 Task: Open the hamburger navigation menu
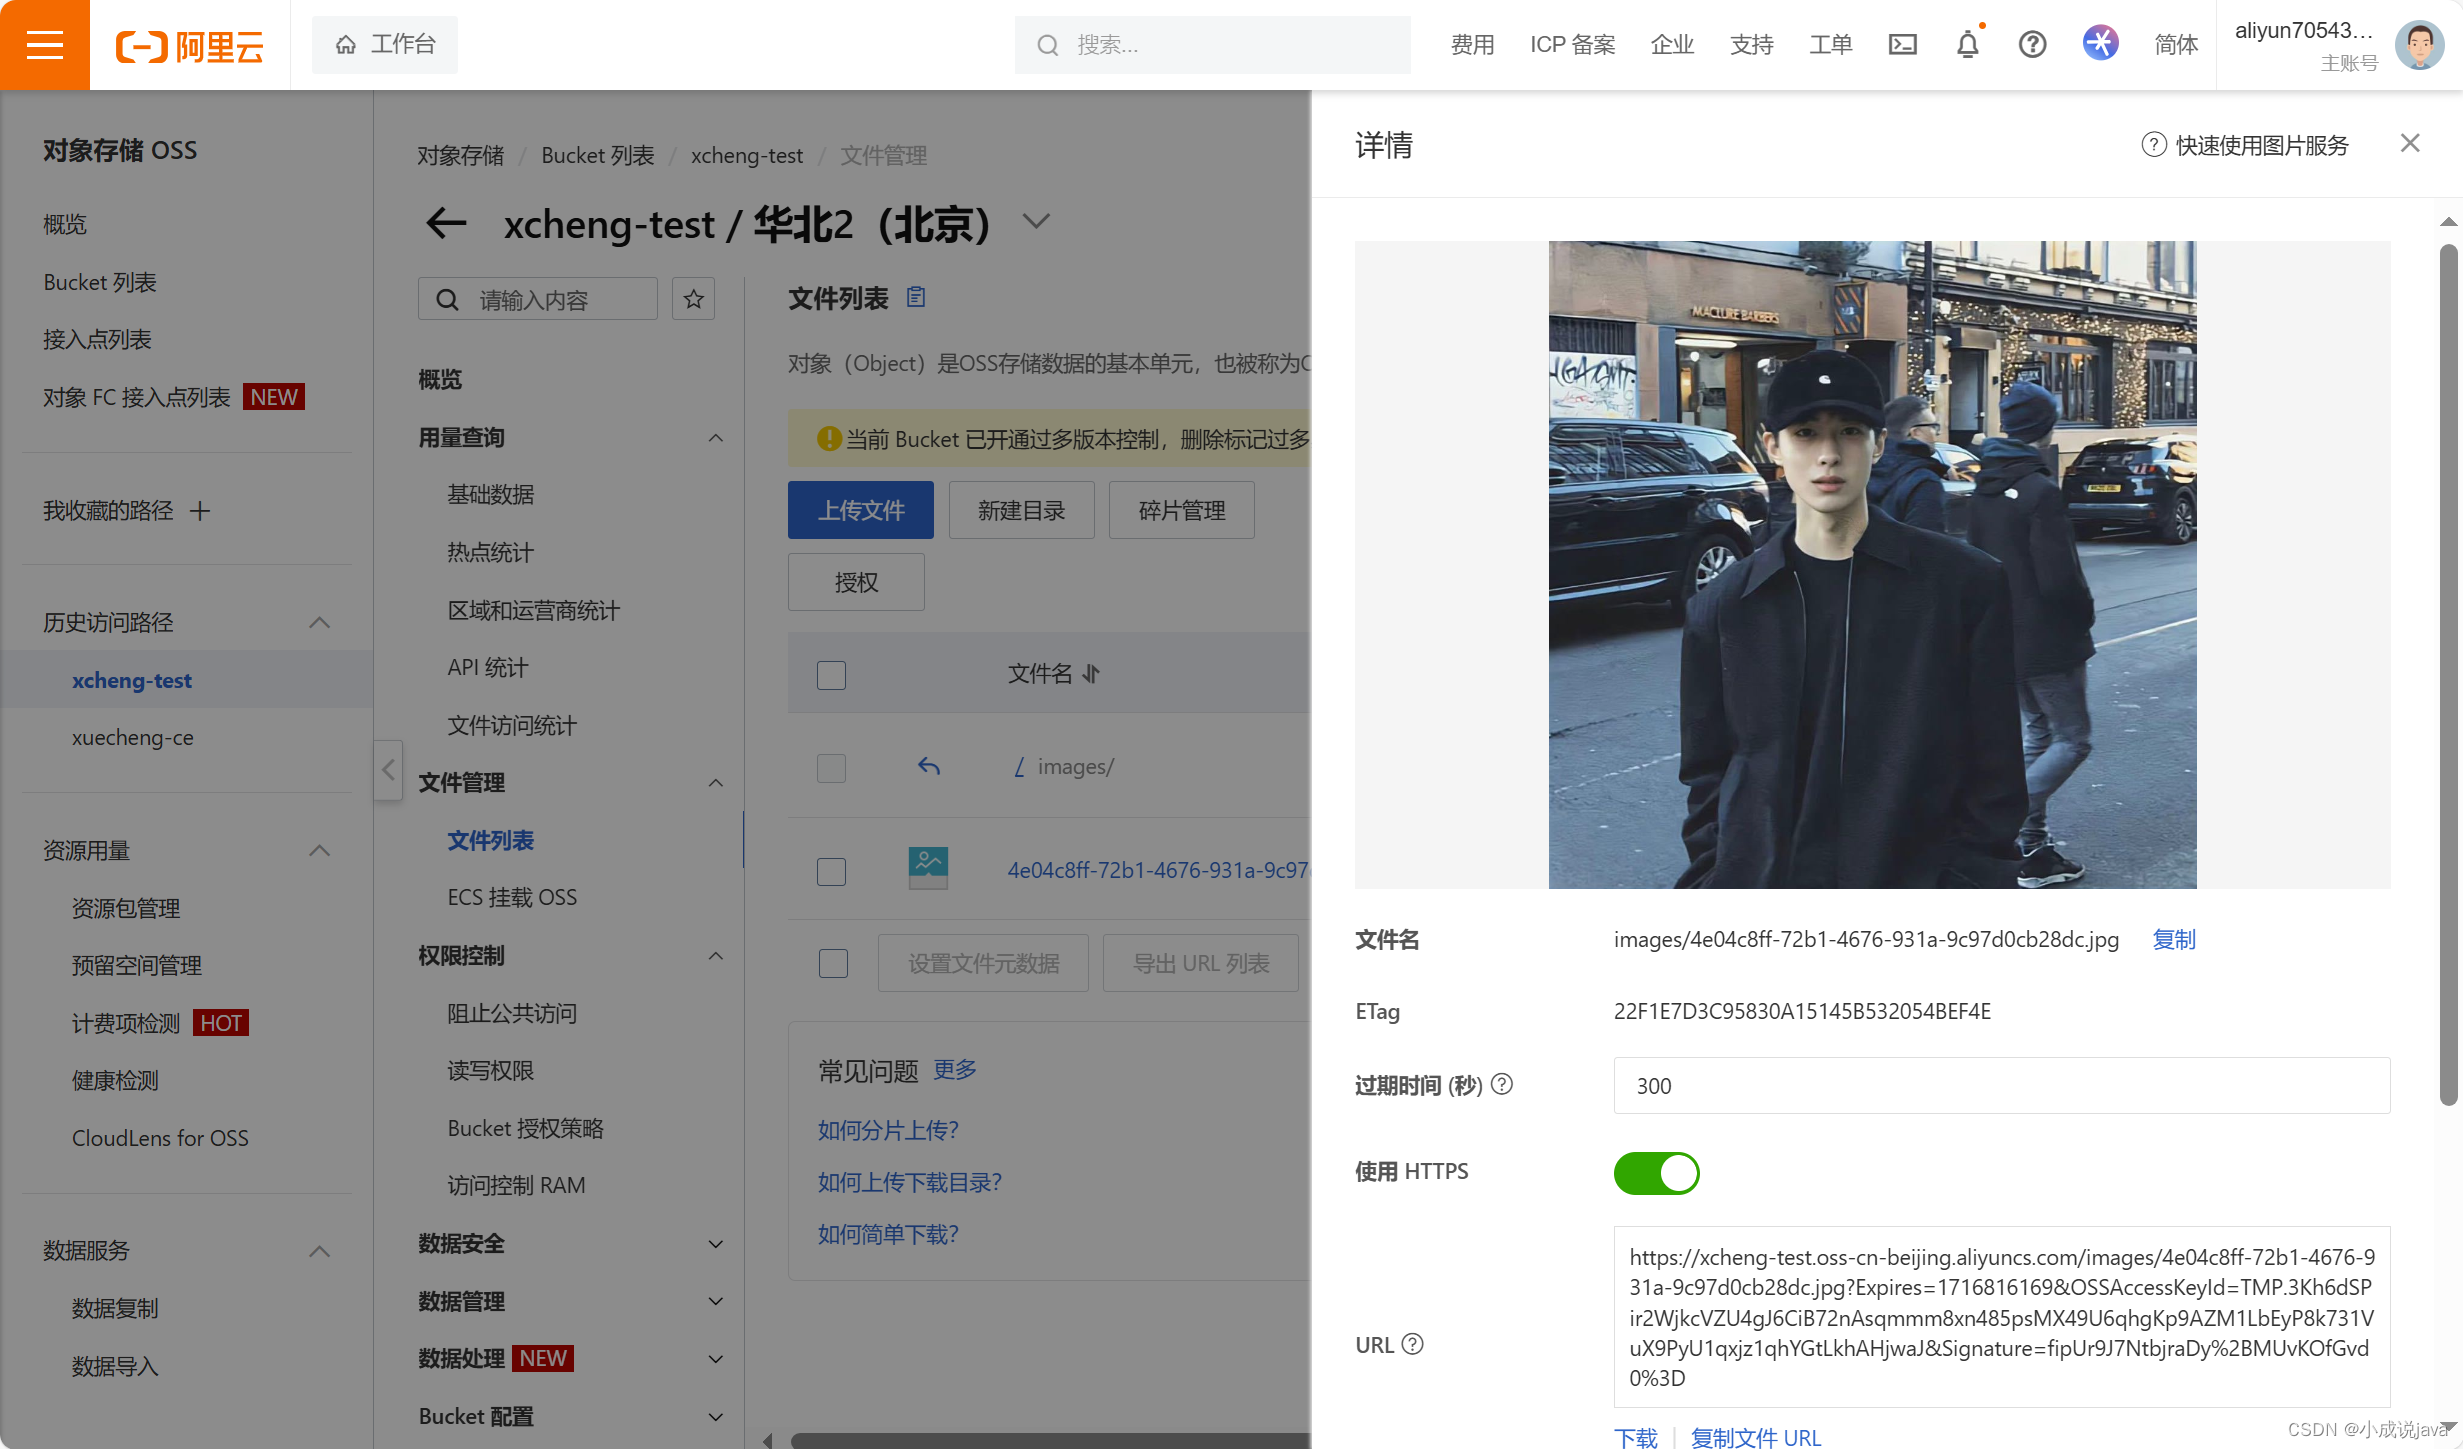coord(44,44)
